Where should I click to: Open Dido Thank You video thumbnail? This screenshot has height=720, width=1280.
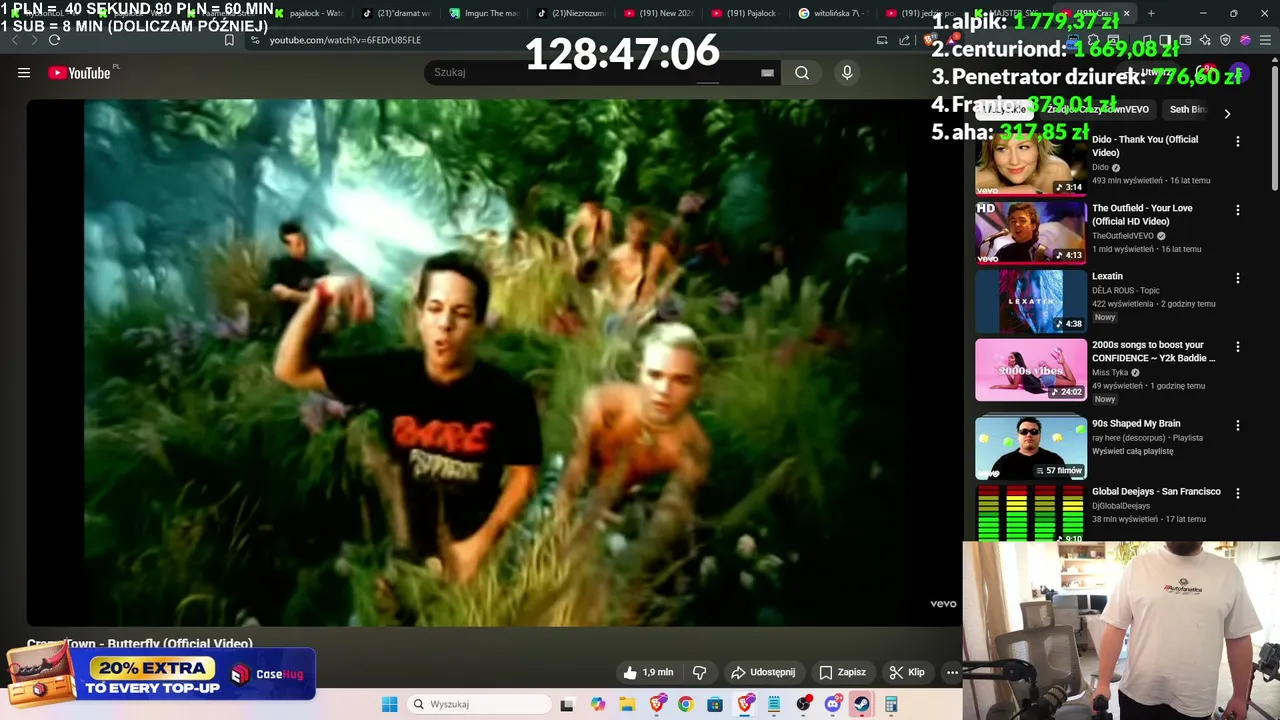pos(1031,163)
